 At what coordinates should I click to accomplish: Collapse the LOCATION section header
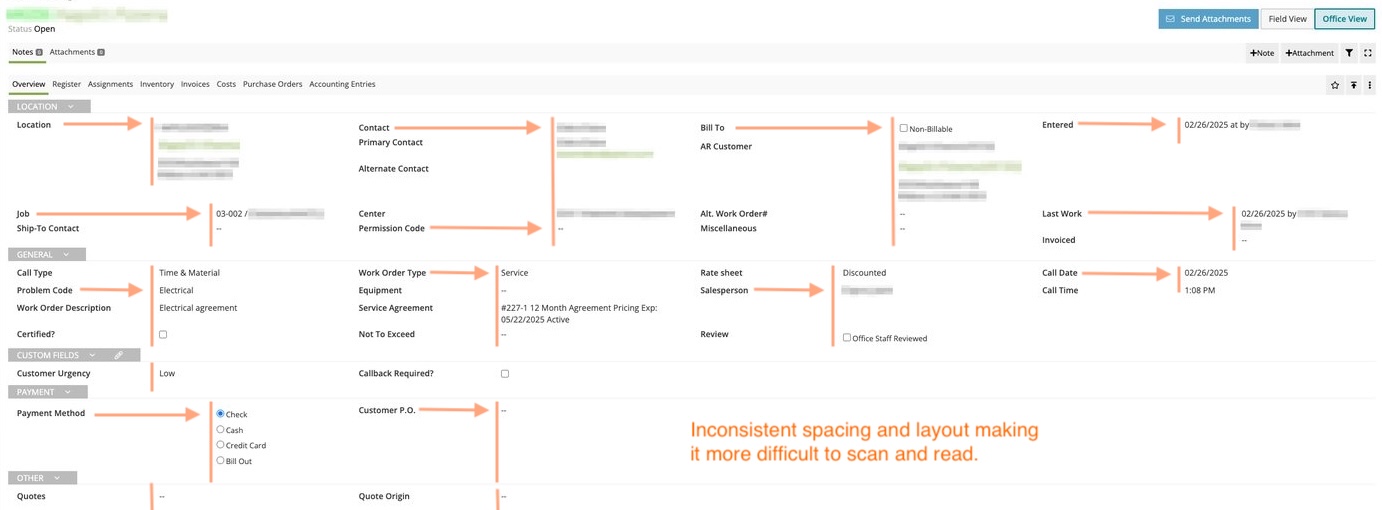(x=50, y=106)
